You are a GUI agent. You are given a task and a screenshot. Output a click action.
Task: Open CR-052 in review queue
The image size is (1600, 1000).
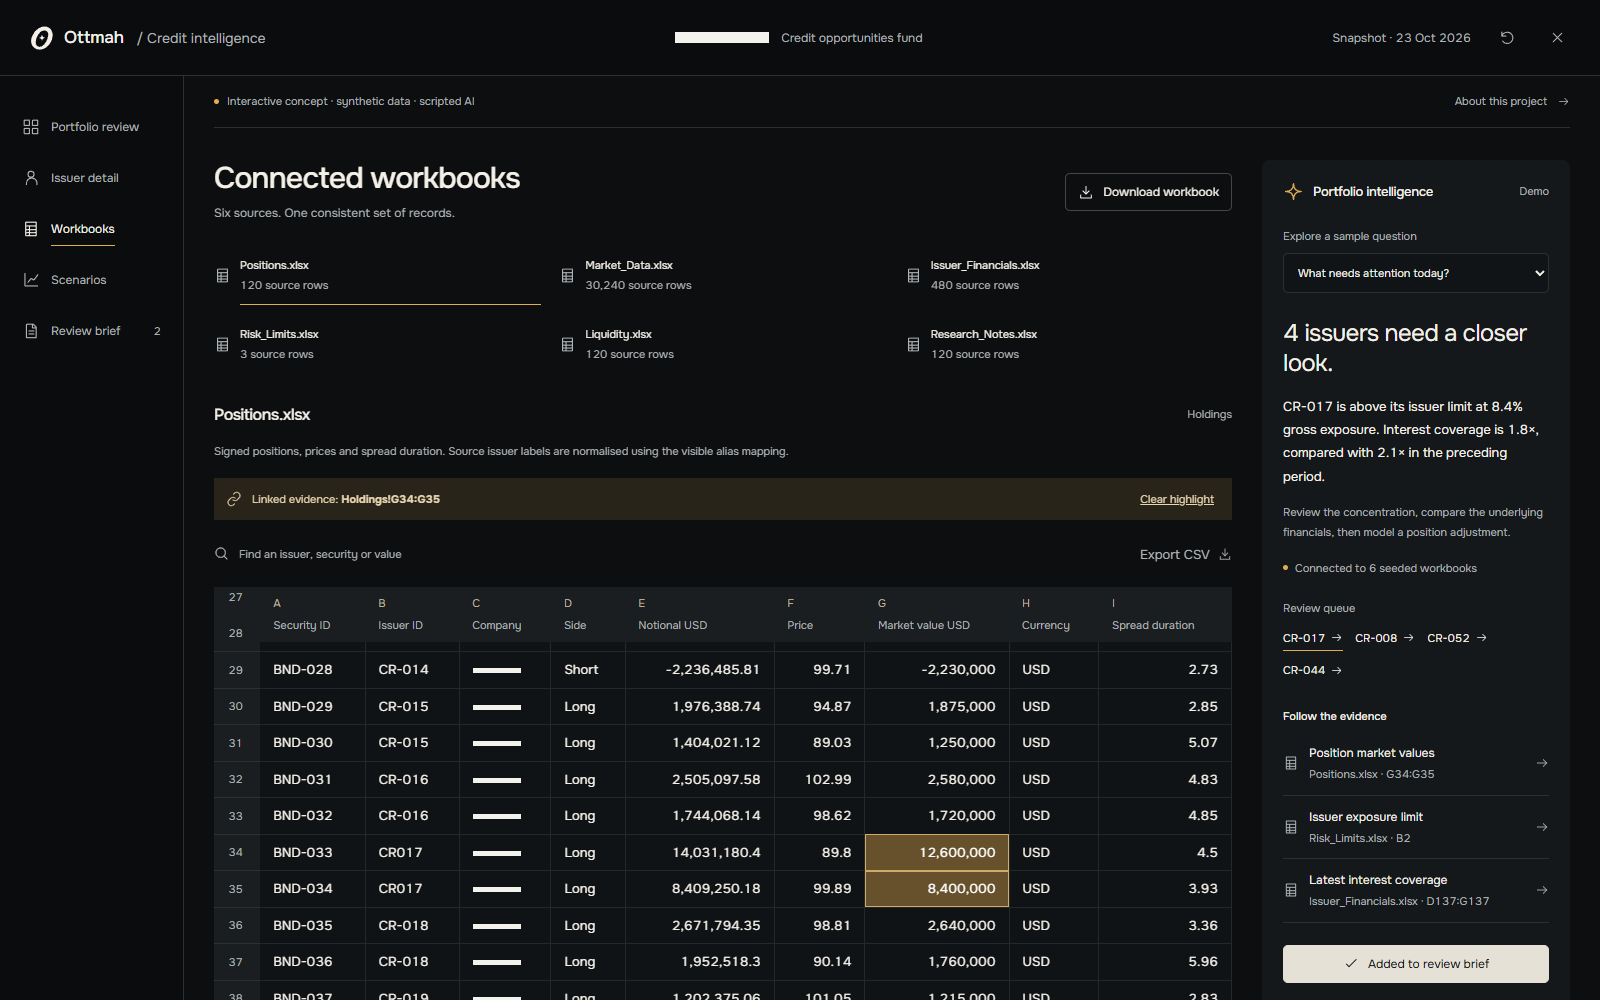point(1457,638)
